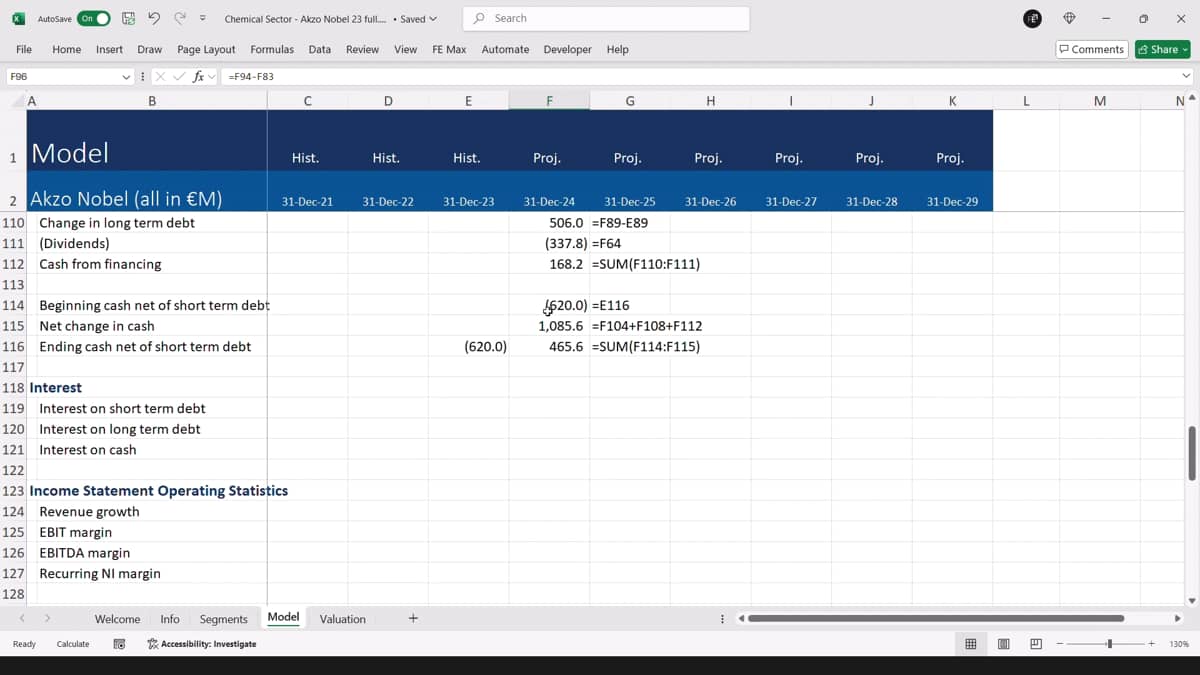Undo the last action

pos(154,18)
